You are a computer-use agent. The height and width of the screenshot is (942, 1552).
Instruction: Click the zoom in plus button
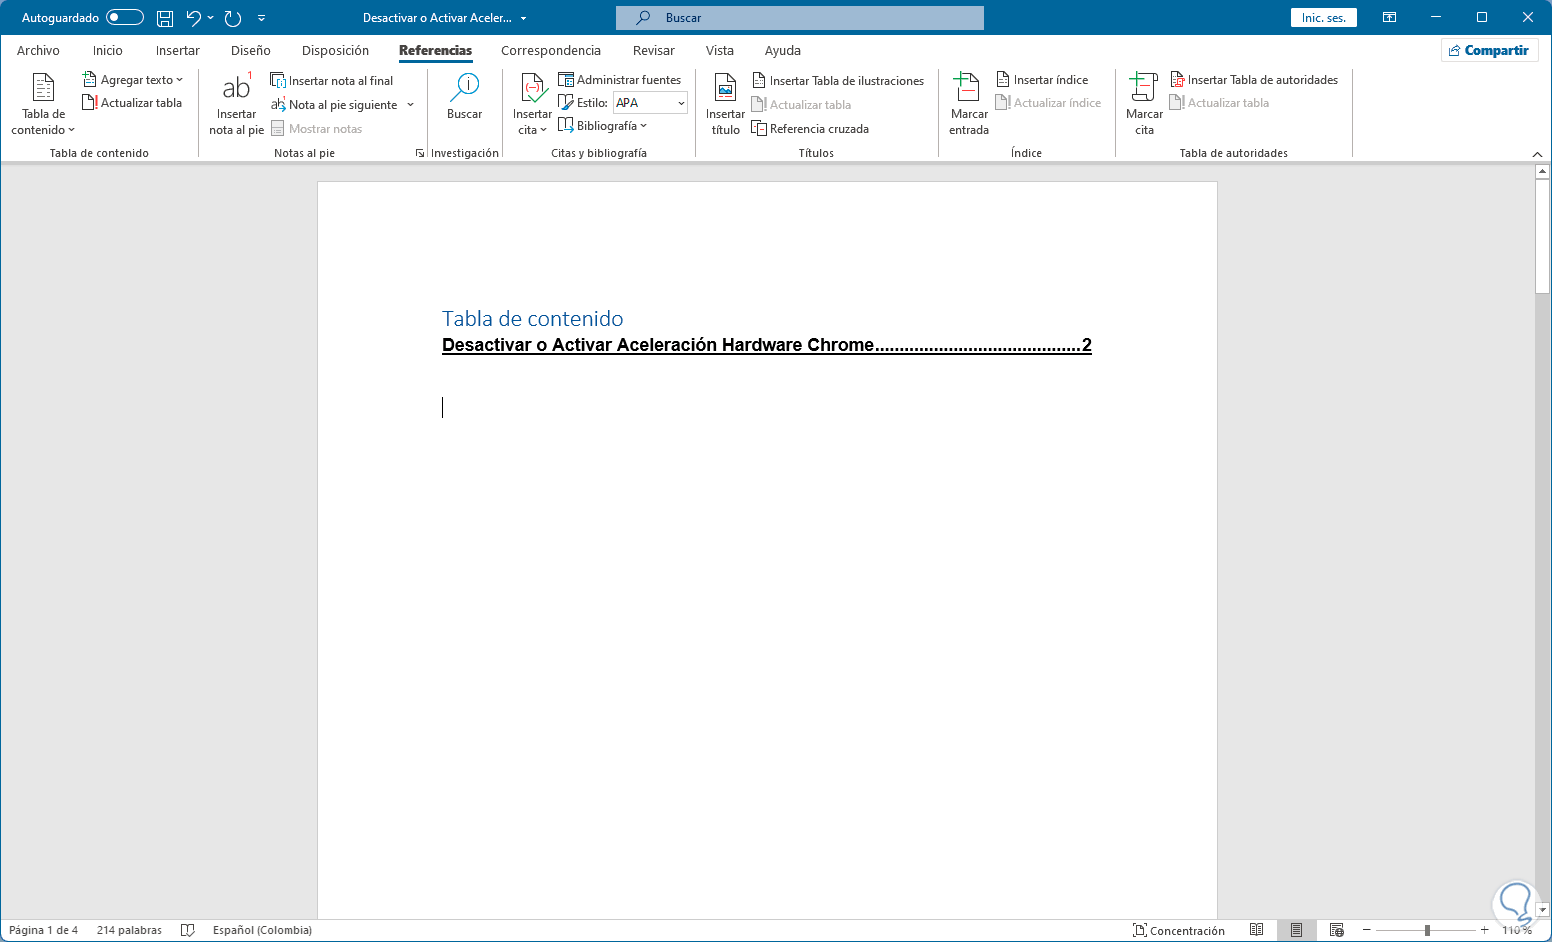(x=1484, y=930)
